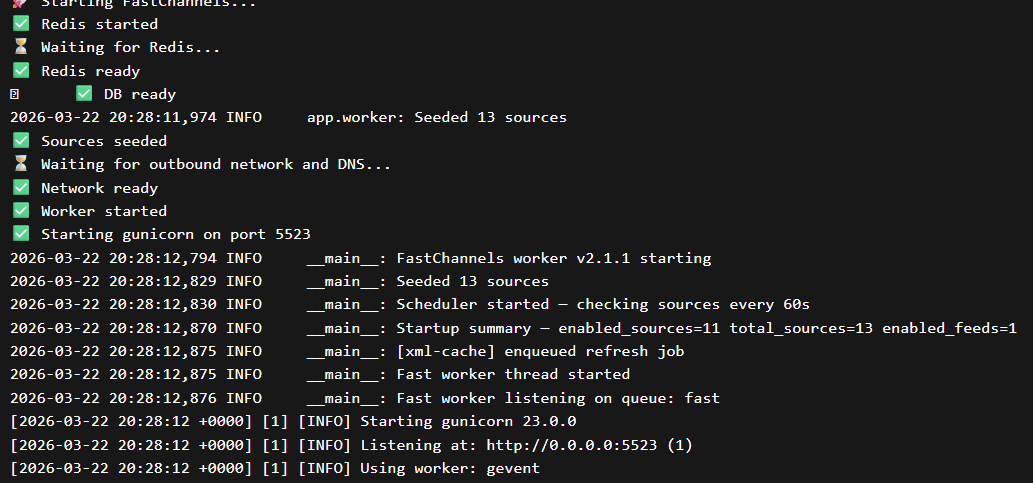Click the green checkmark next to DB ready
Image resolution: width=1033 pixels, height=483 pixels.
84,94
